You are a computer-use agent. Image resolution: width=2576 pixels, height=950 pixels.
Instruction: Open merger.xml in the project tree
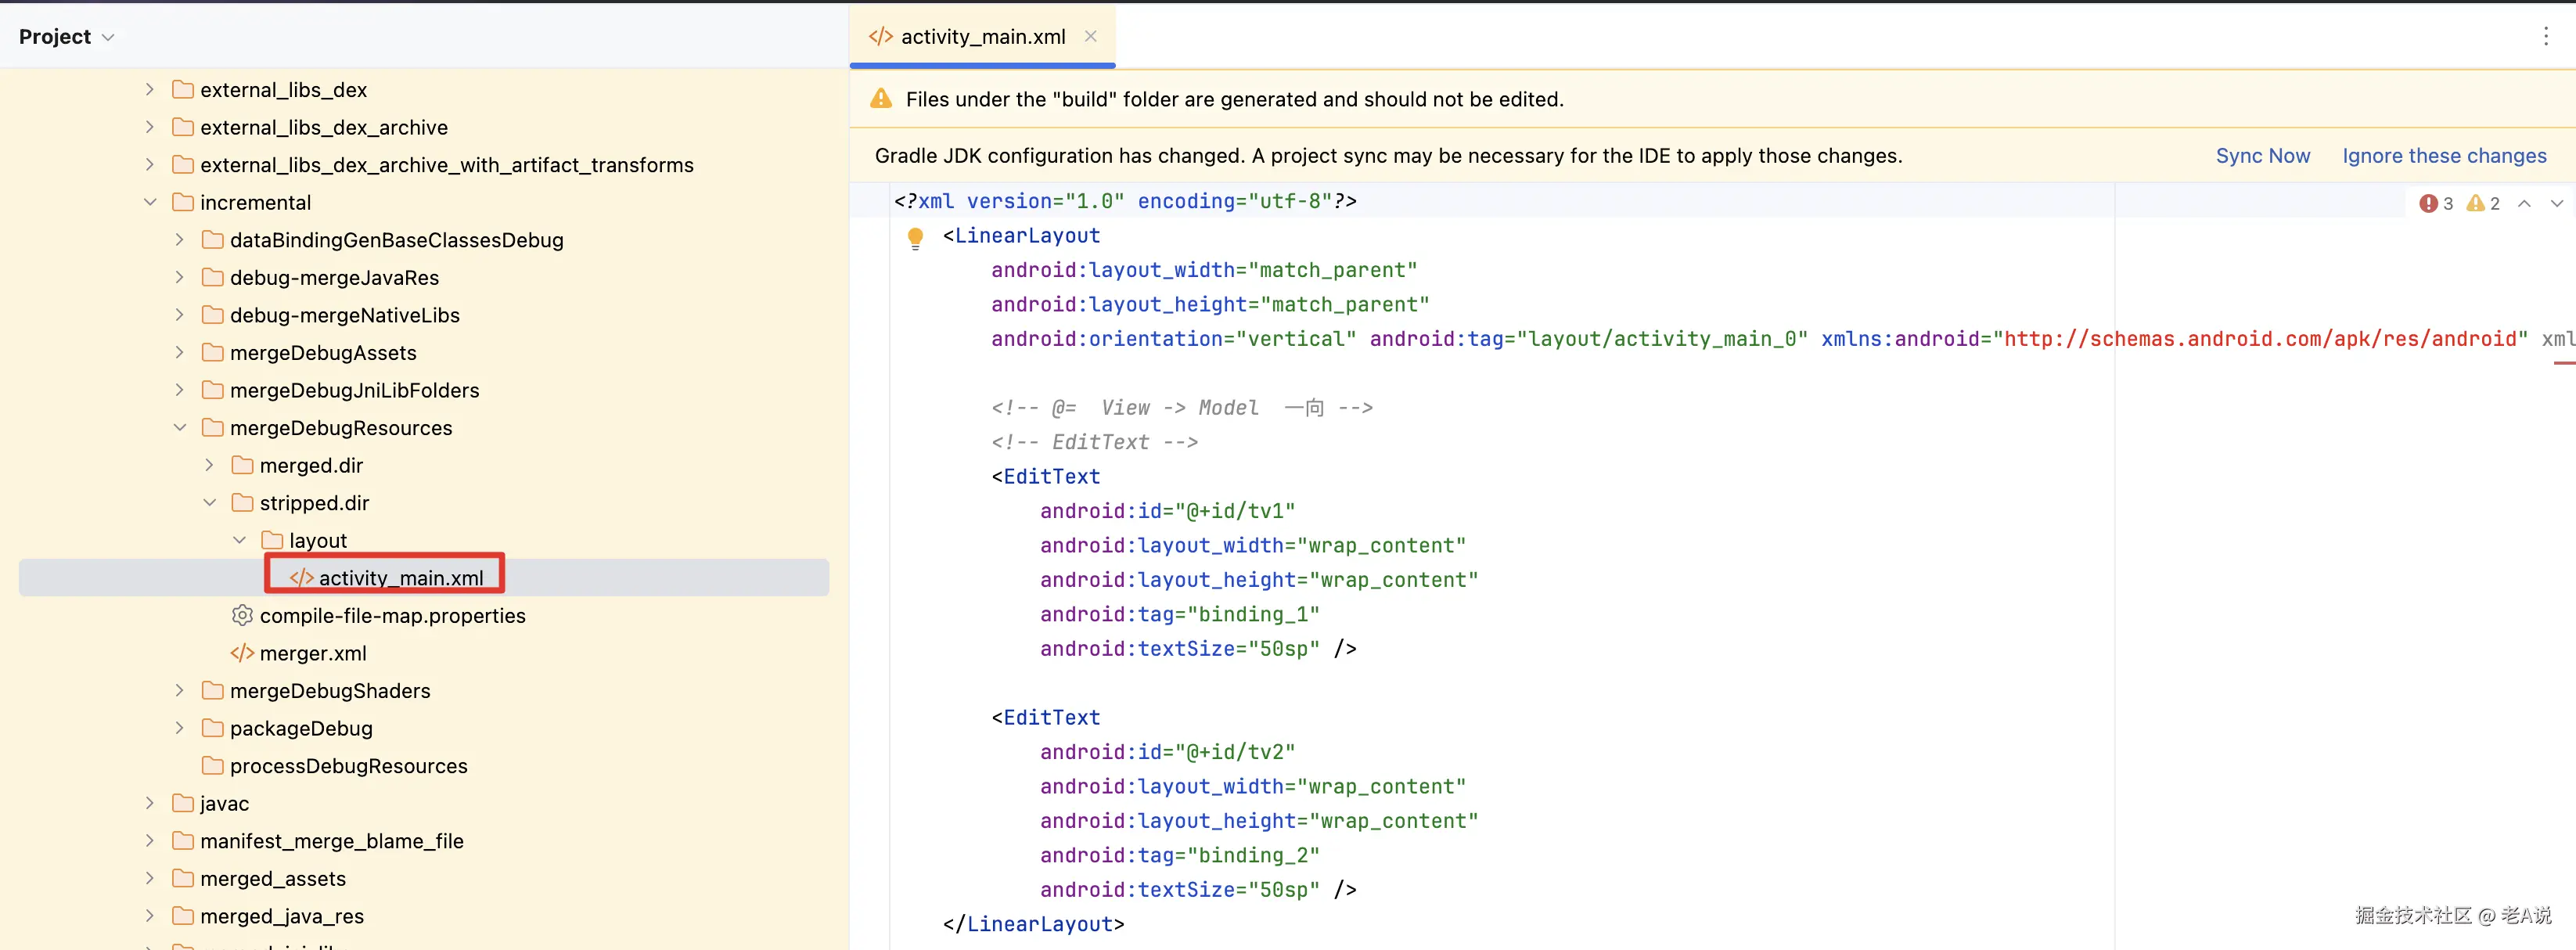312,653
